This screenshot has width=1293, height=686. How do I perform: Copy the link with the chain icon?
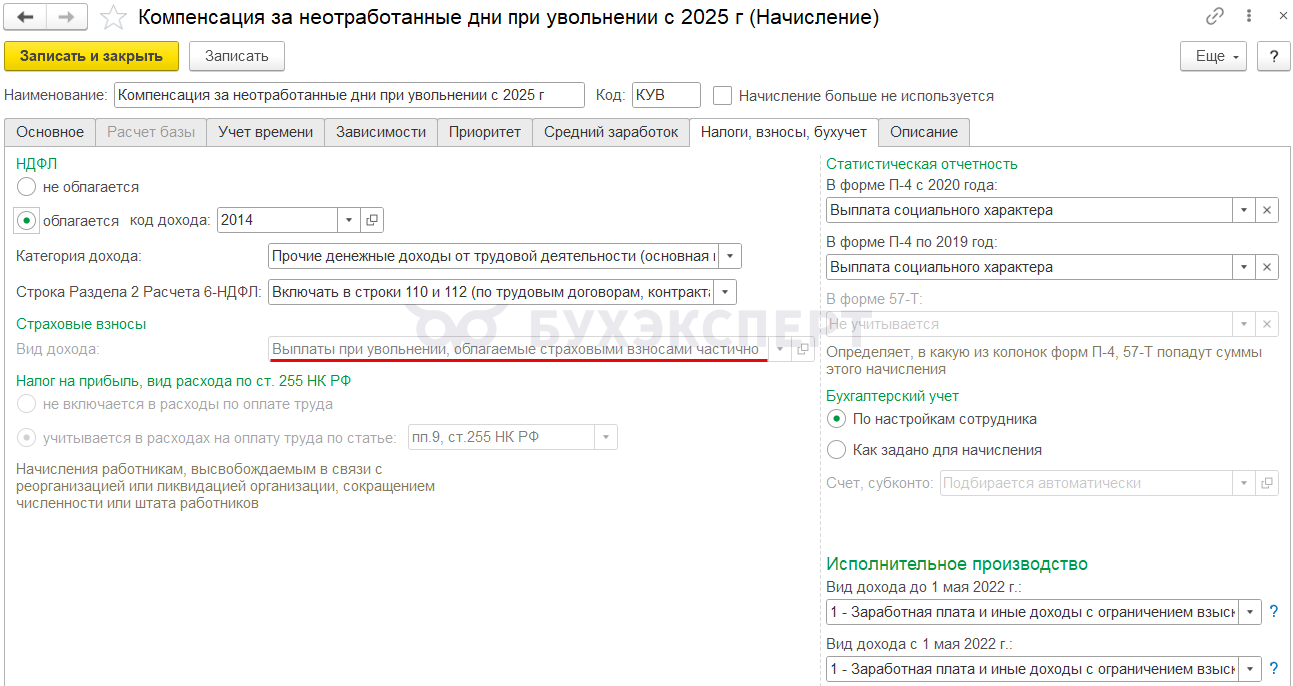[x=1215, y=16]
